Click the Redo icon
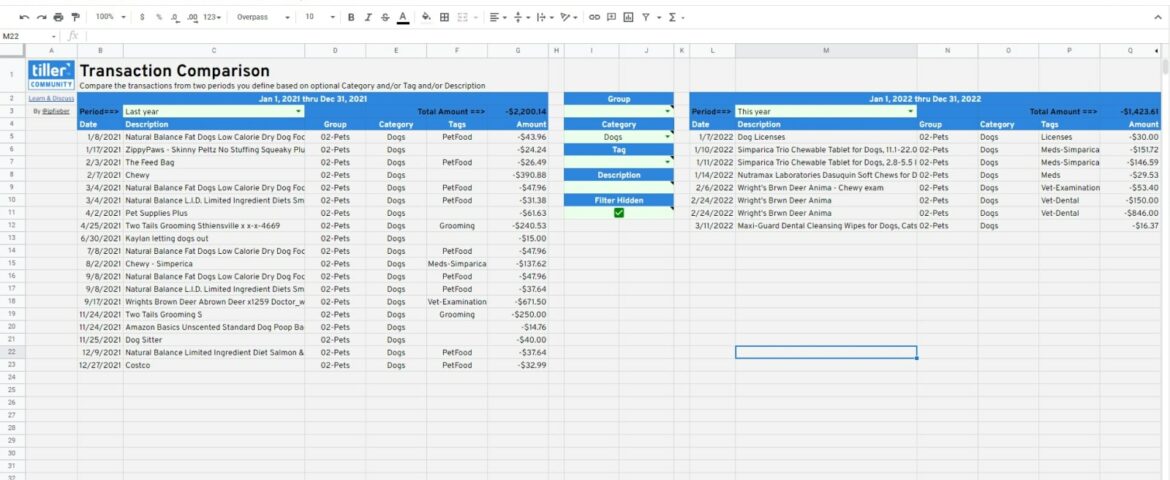The image size is (1170, 480). point(42,16)
